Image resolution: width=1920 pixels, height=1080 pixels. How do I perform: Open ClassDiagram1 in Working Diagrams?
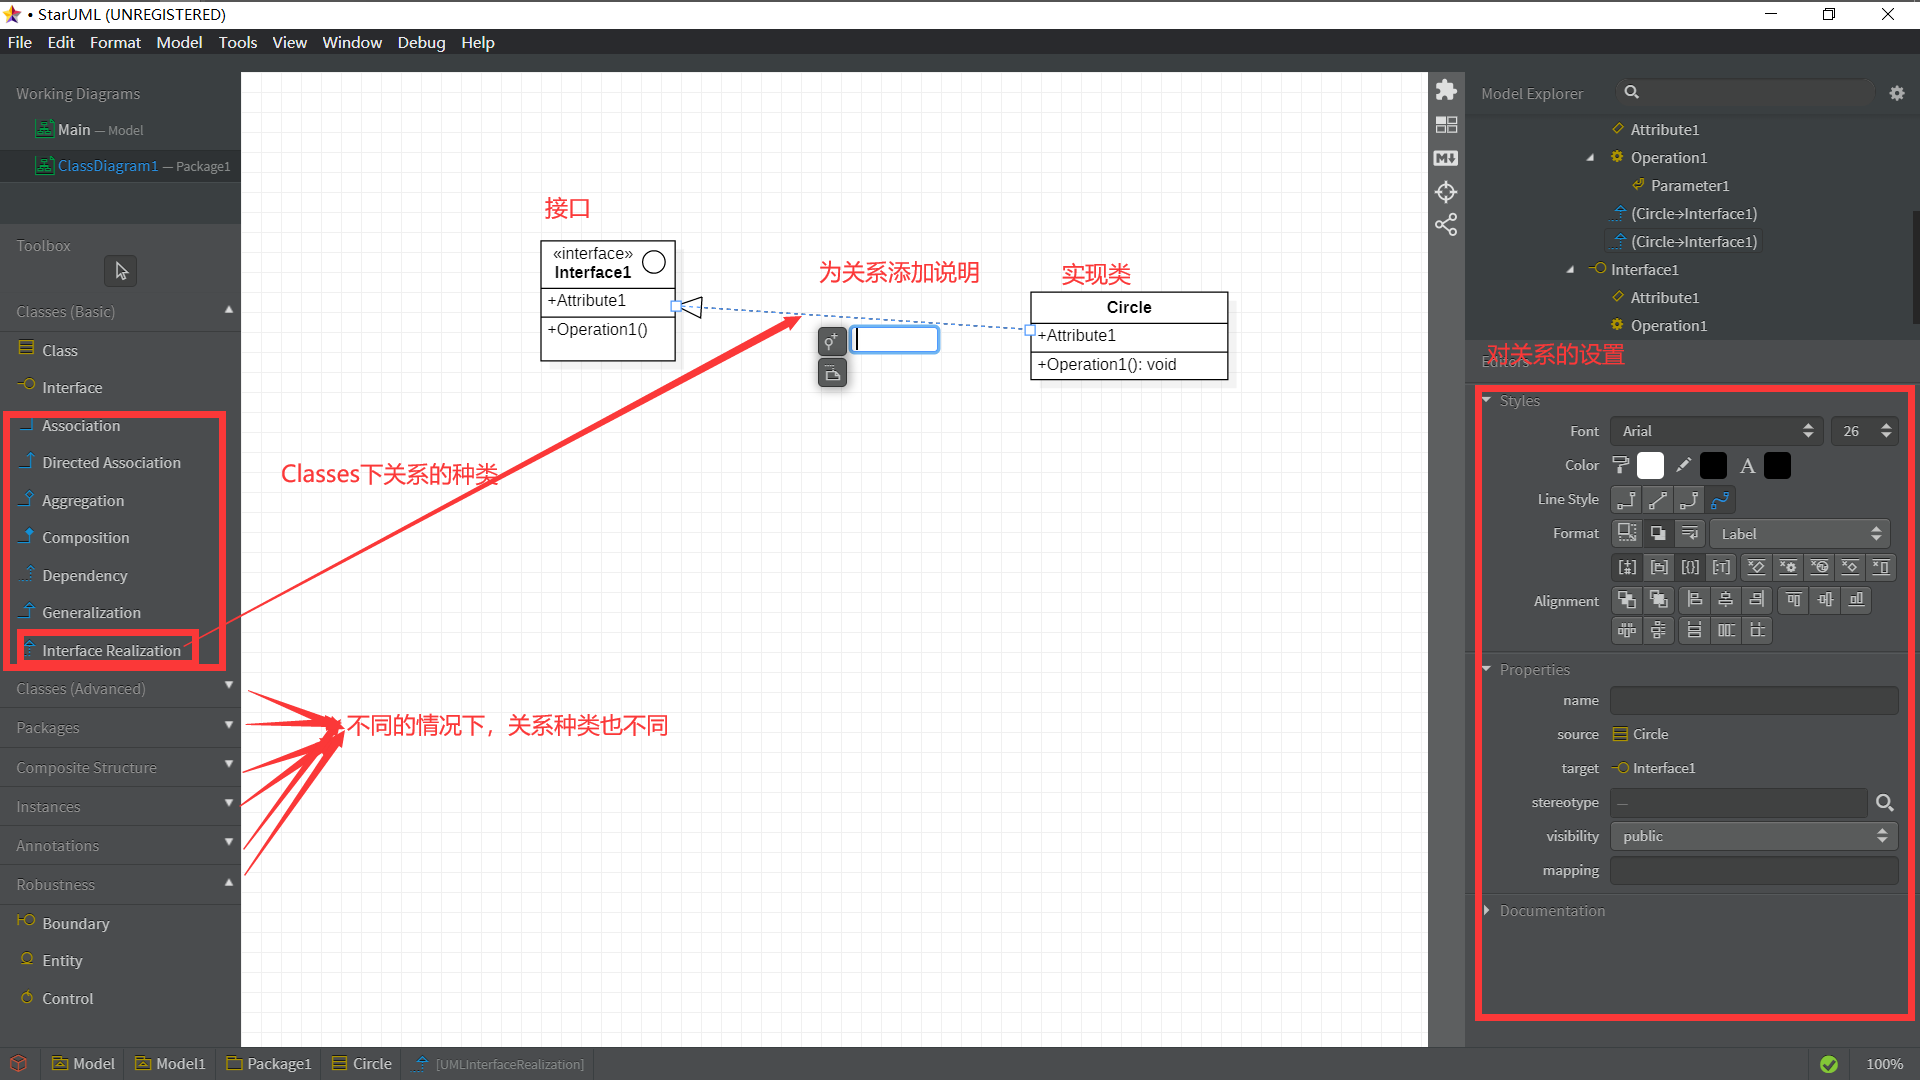(x=120, y=166)
